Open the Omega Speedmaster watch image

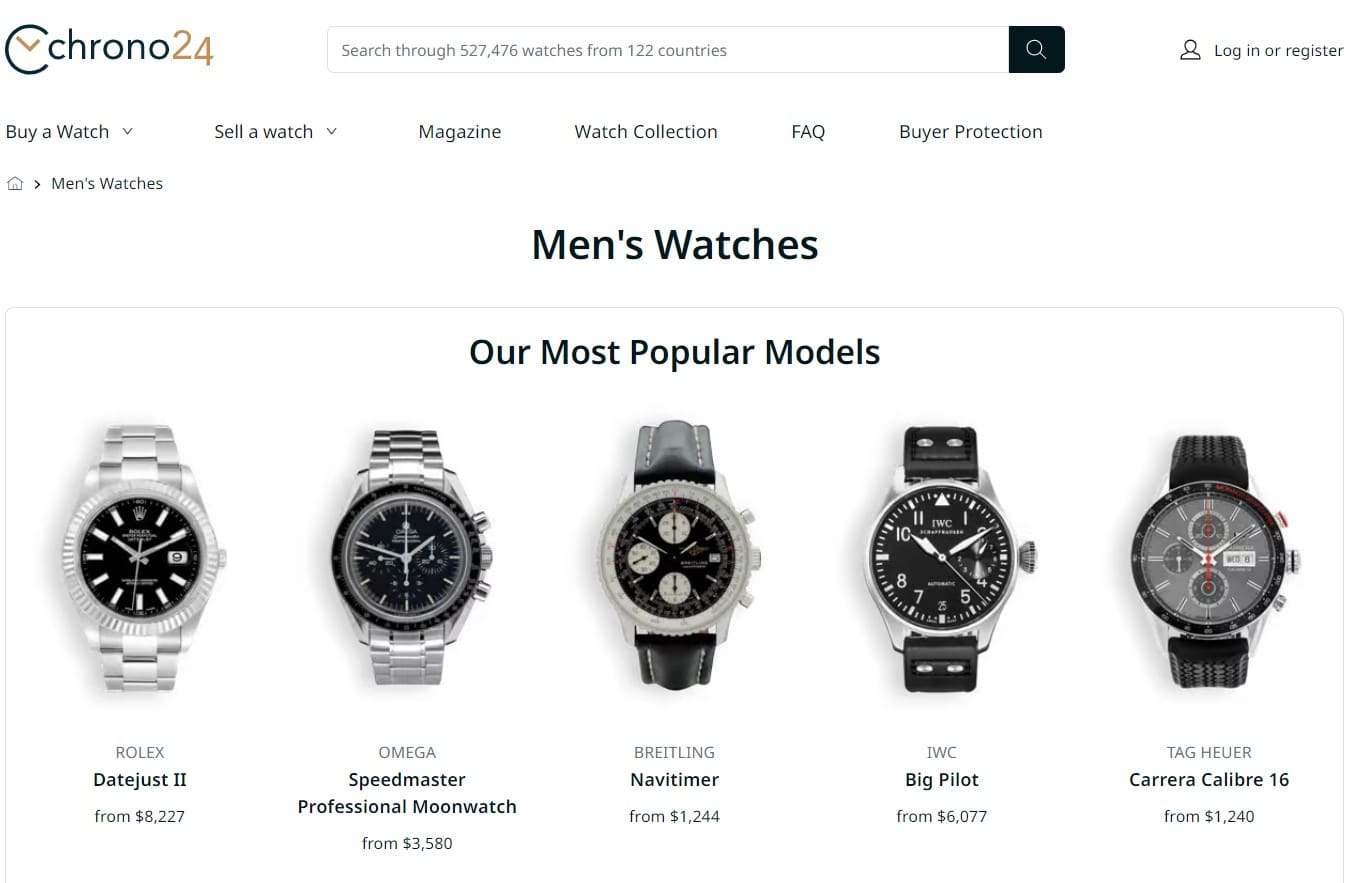[408, 558]
